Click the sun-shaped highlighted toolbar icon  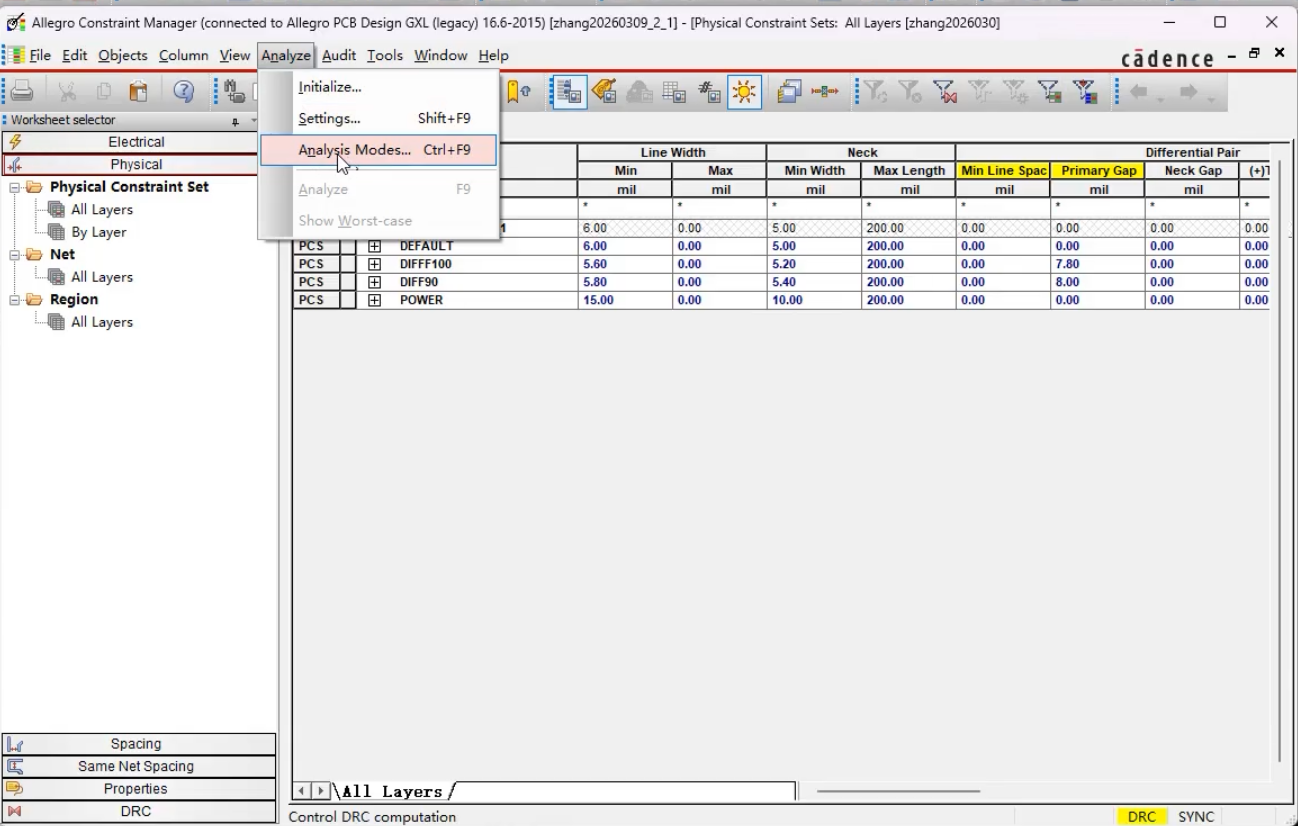744,92
